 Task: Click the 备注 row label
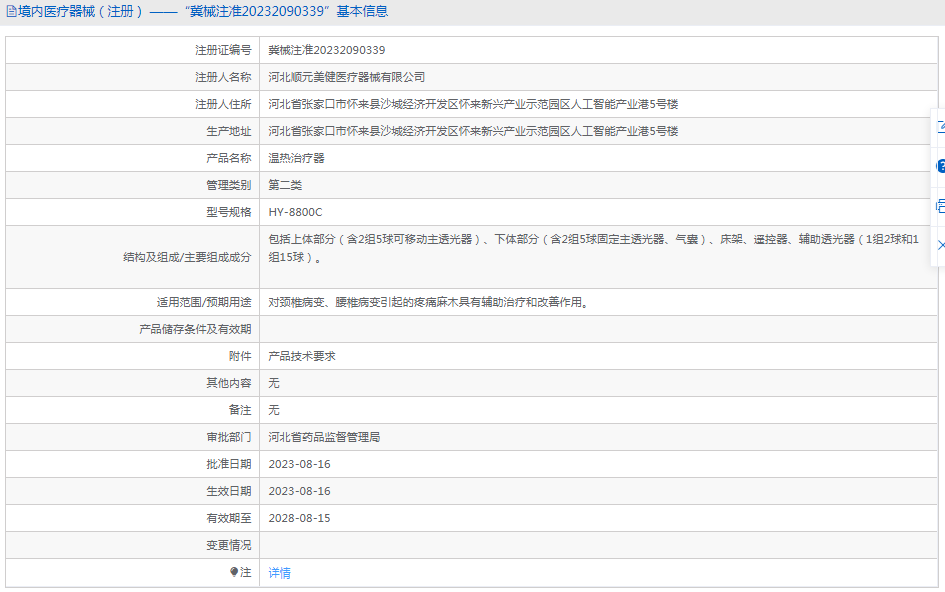tap(240, 410)
